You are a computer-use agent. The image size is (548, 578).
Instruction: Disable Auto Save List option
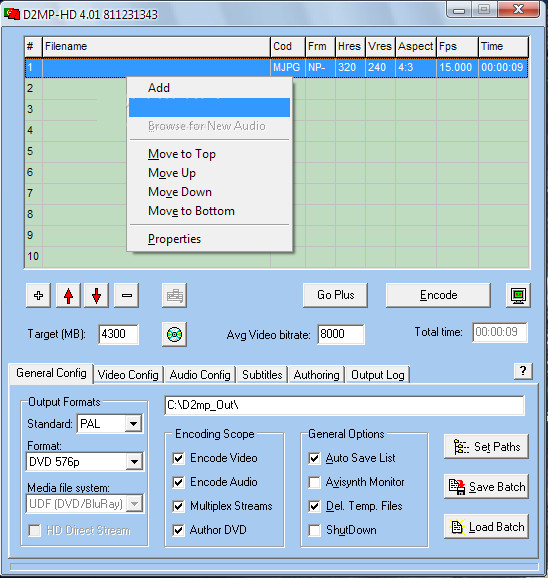314,458
